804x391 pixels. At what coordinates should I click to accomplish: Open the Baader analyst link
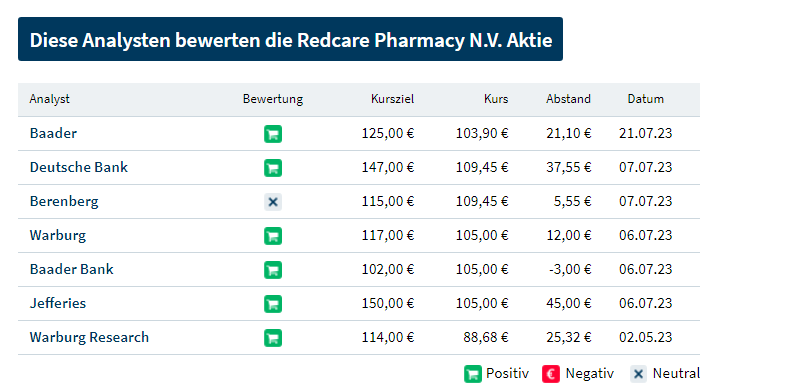(x=53, y=133)
